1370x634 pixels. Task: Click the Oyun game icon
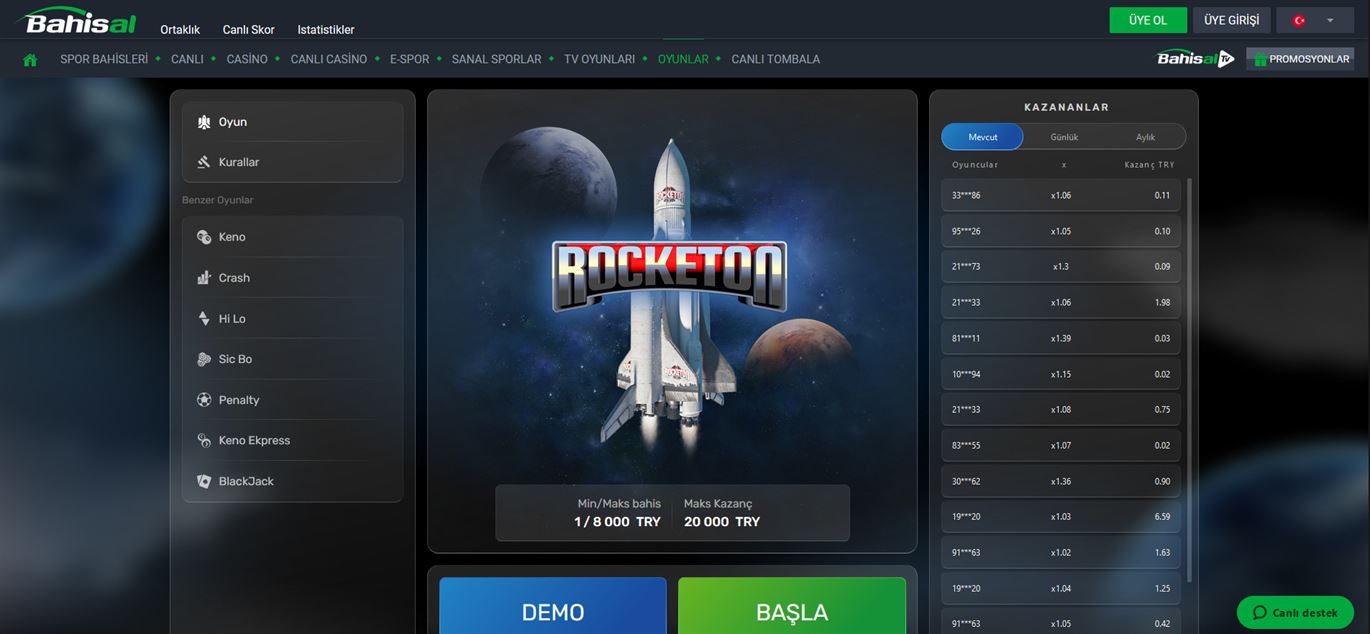pyautogui.click(x=204, y=122)
